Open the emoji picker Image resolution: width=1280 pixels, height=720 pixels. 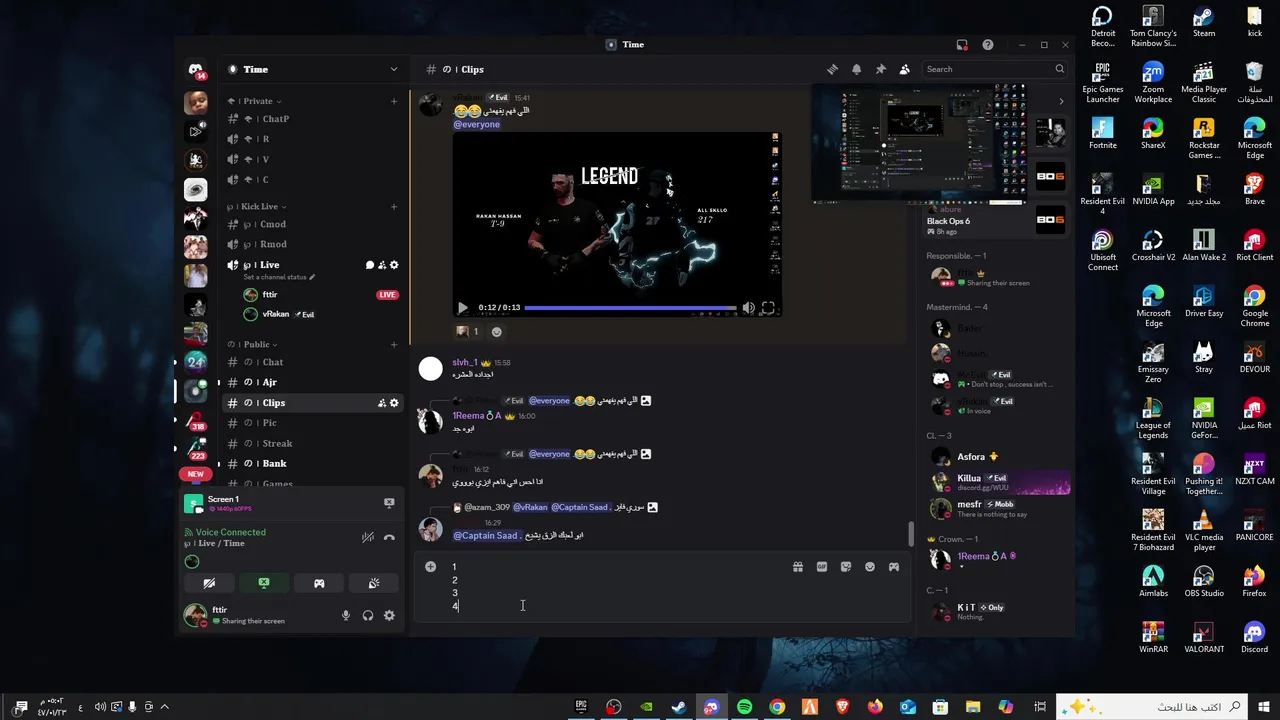[x=870, y=567]
